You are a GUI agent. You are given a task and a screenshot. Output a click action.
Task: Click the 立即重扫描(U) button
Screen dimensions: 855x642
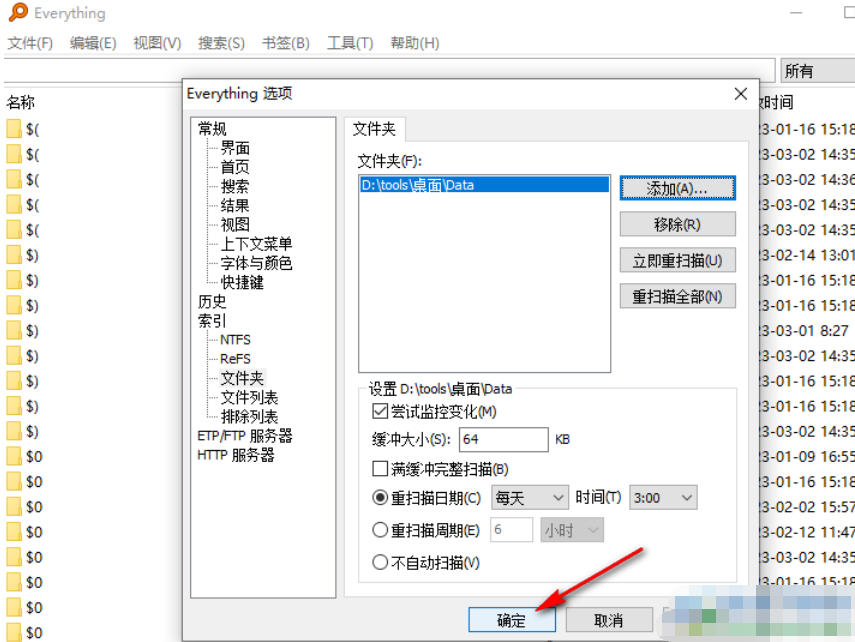click(680, 259)
